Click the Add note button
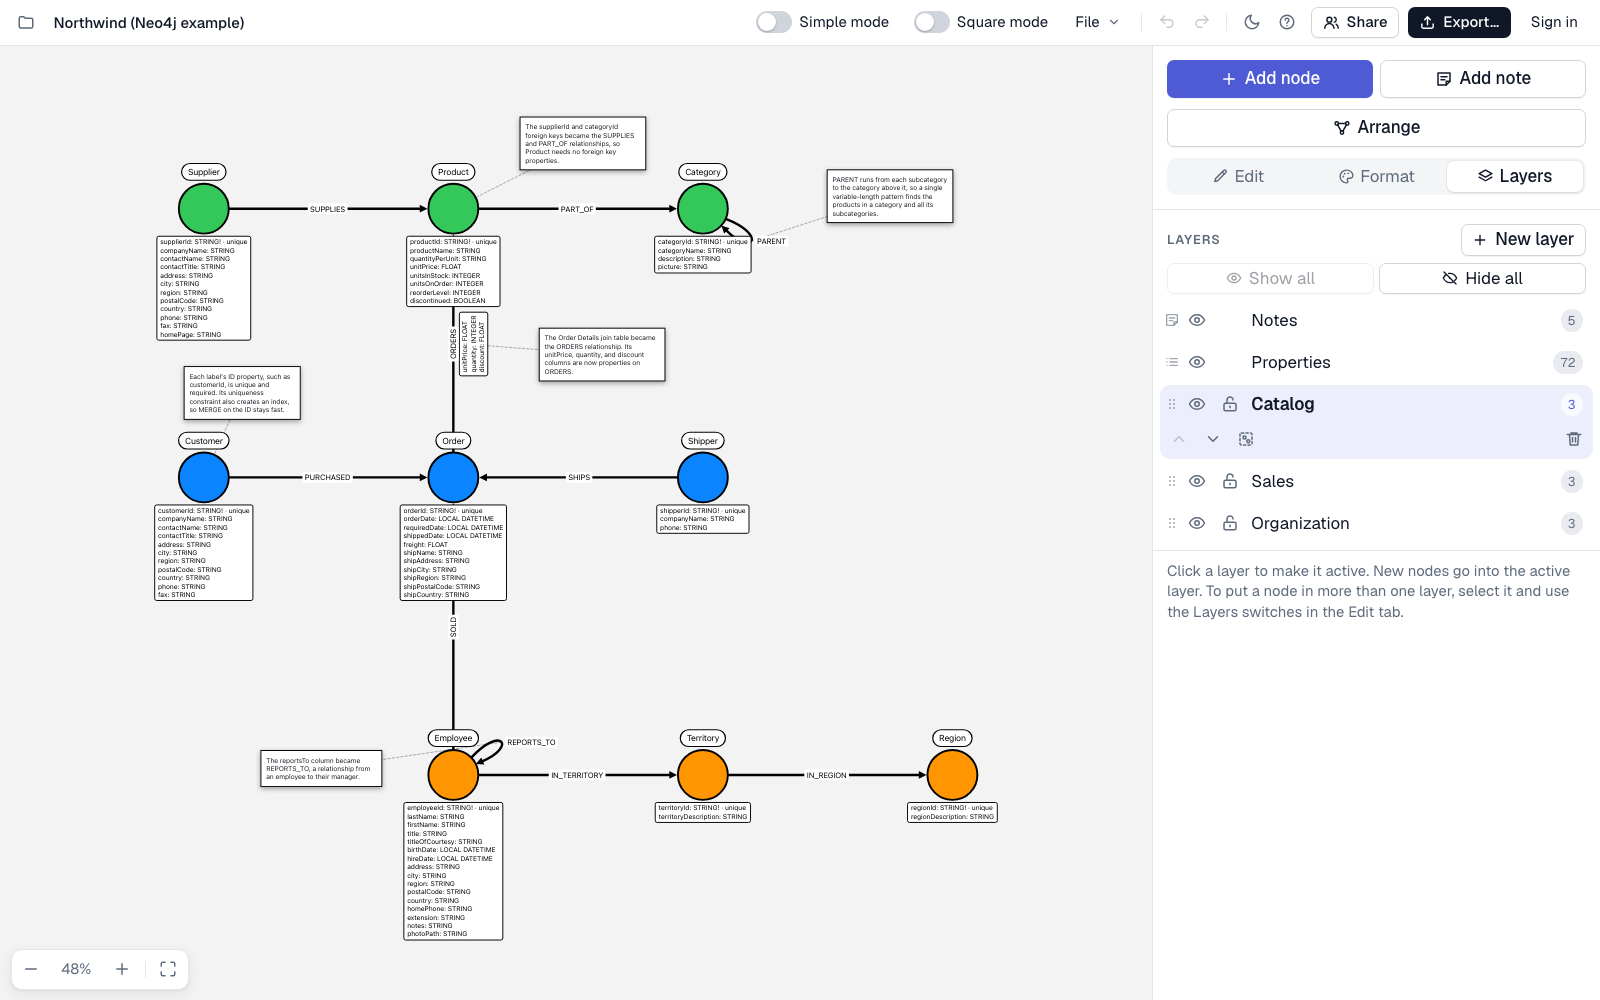Screen dimensions: 1600x1000 point(1483,79)
